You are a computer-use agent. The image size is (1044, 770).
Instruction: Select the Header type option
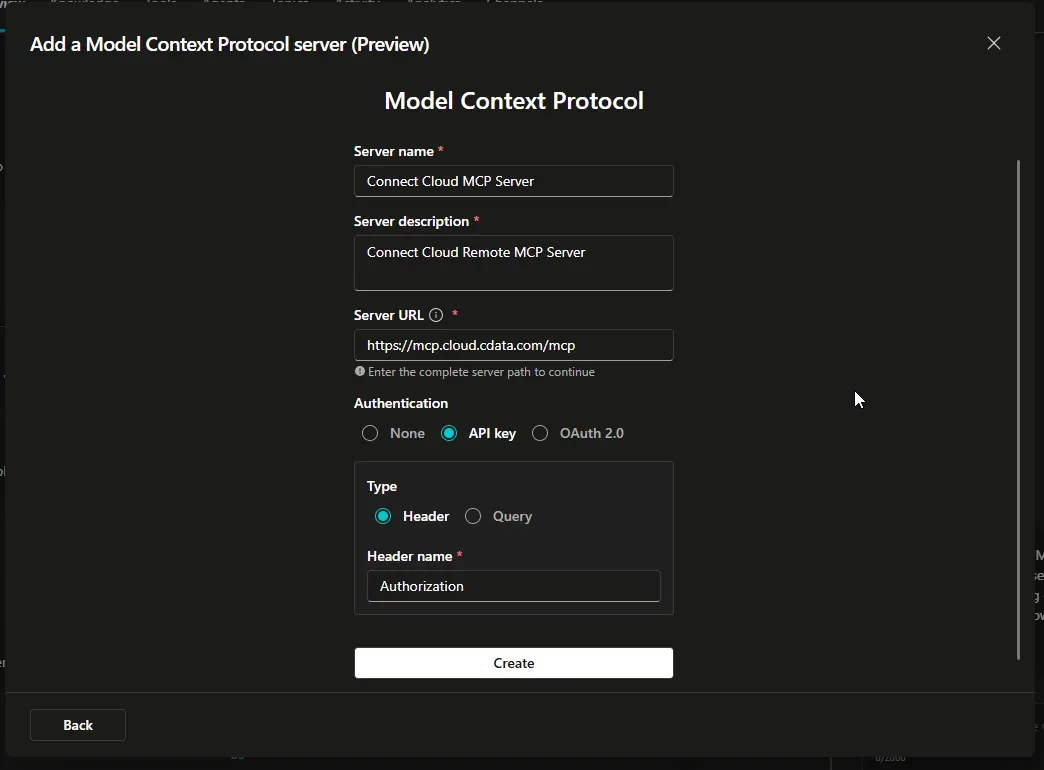(383, 516)
